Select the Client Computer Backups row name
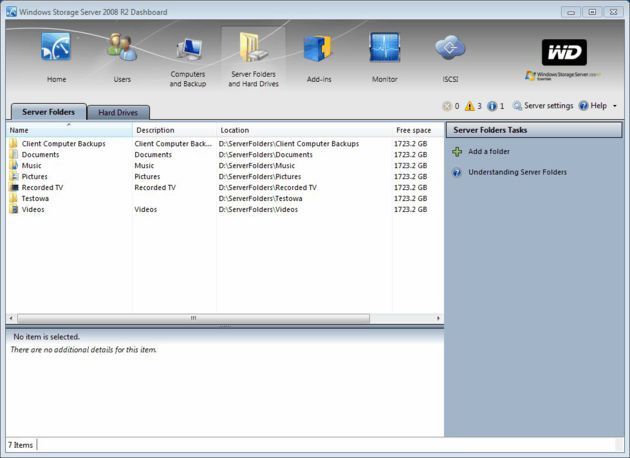The width and height of the screenshot is (630, 458). click(63, 143)
